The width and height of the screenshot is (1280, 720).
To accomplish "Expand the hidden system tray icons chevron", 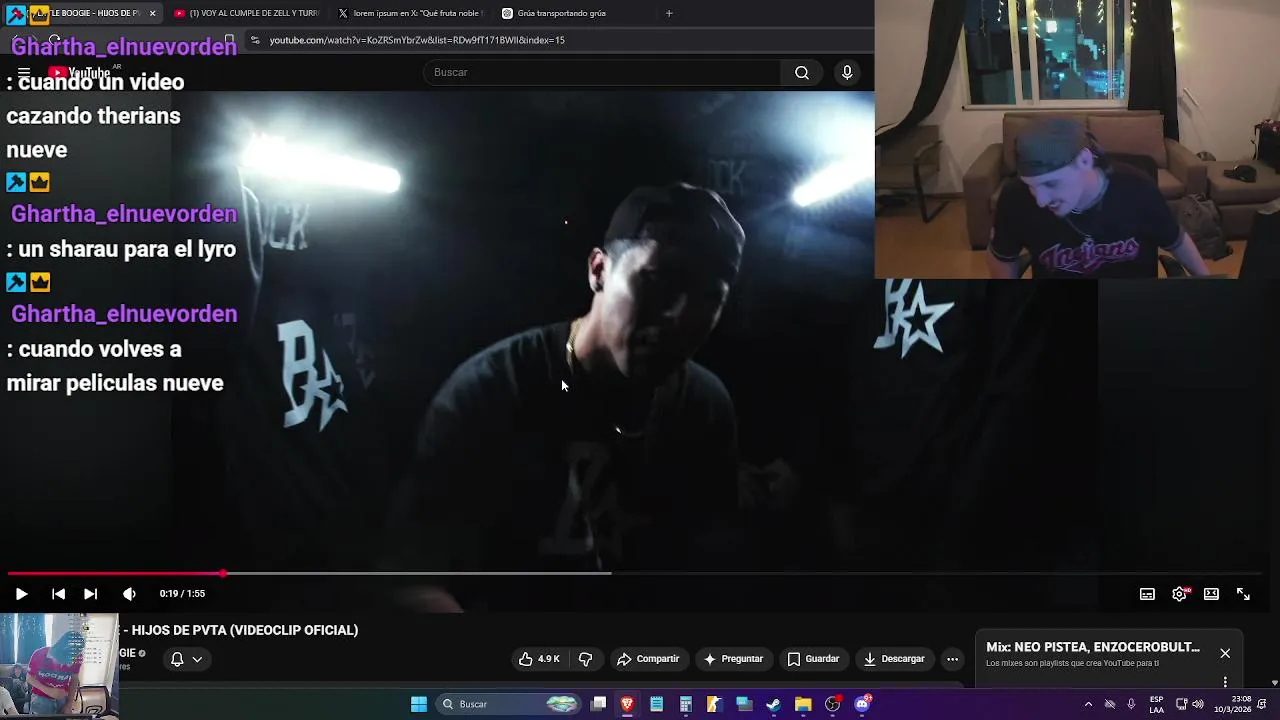I will pos(1088,704).
